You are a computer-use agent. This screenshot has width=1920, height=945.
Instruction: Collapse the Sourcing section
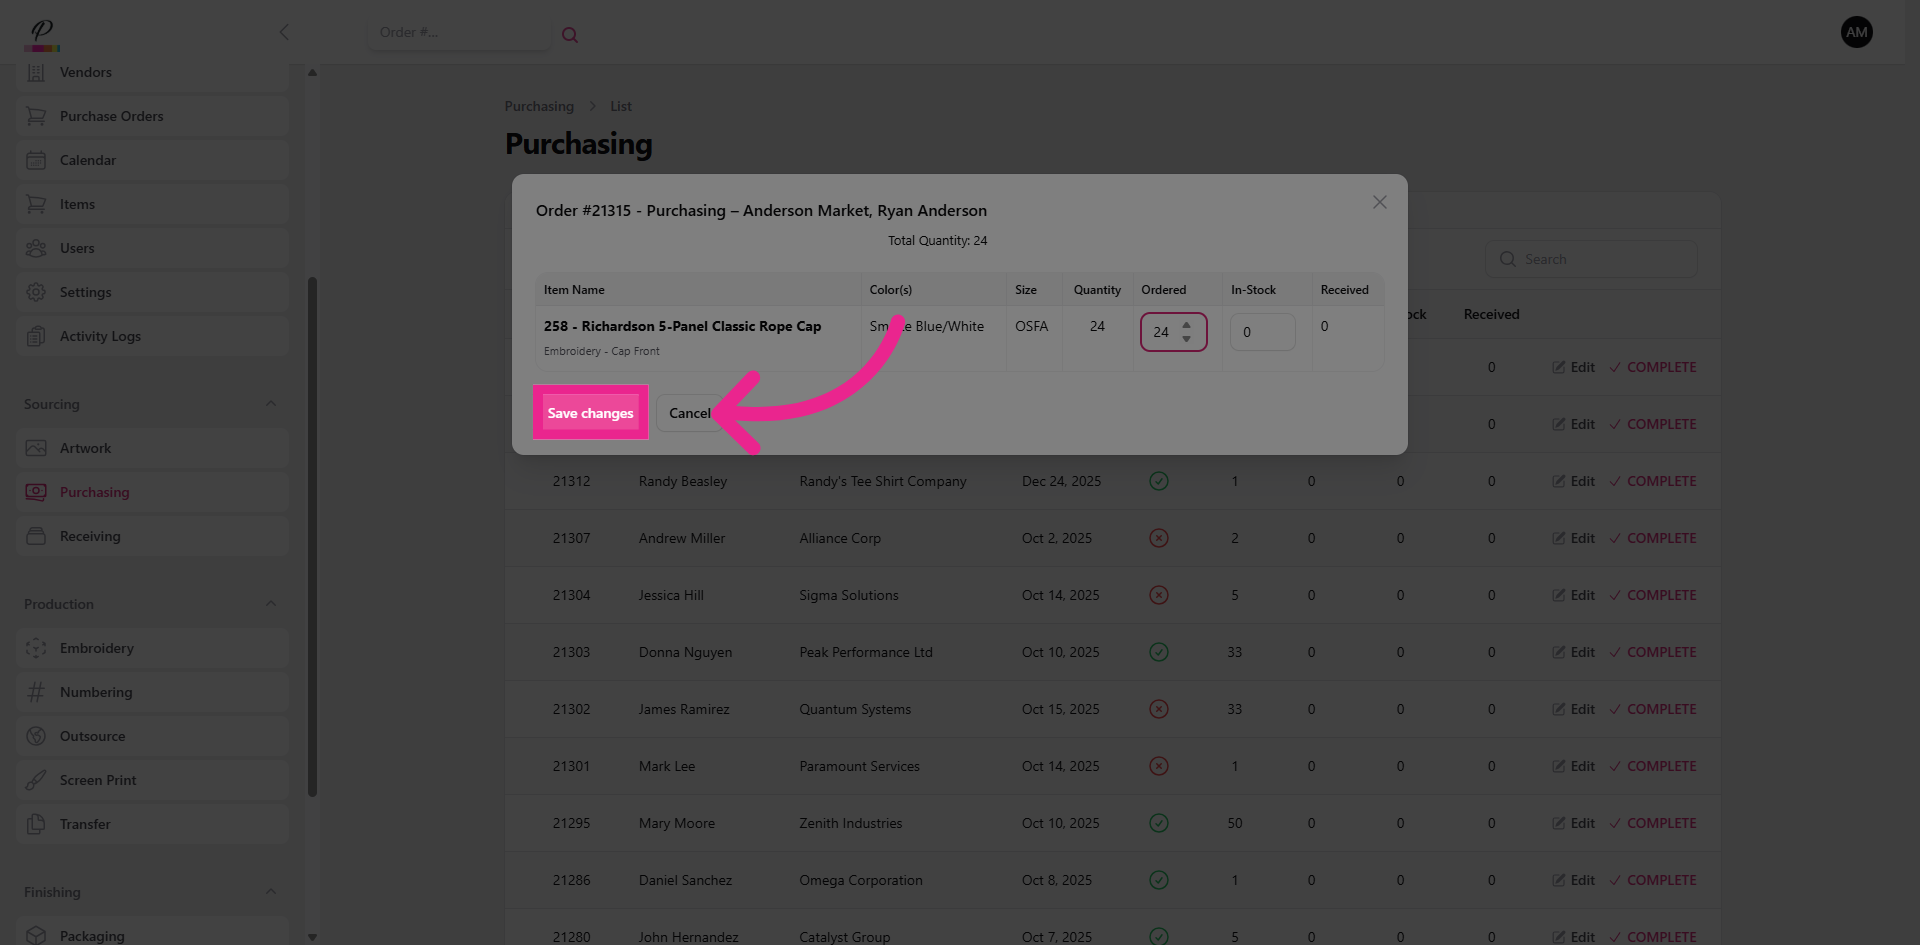(x=270, y=404)
